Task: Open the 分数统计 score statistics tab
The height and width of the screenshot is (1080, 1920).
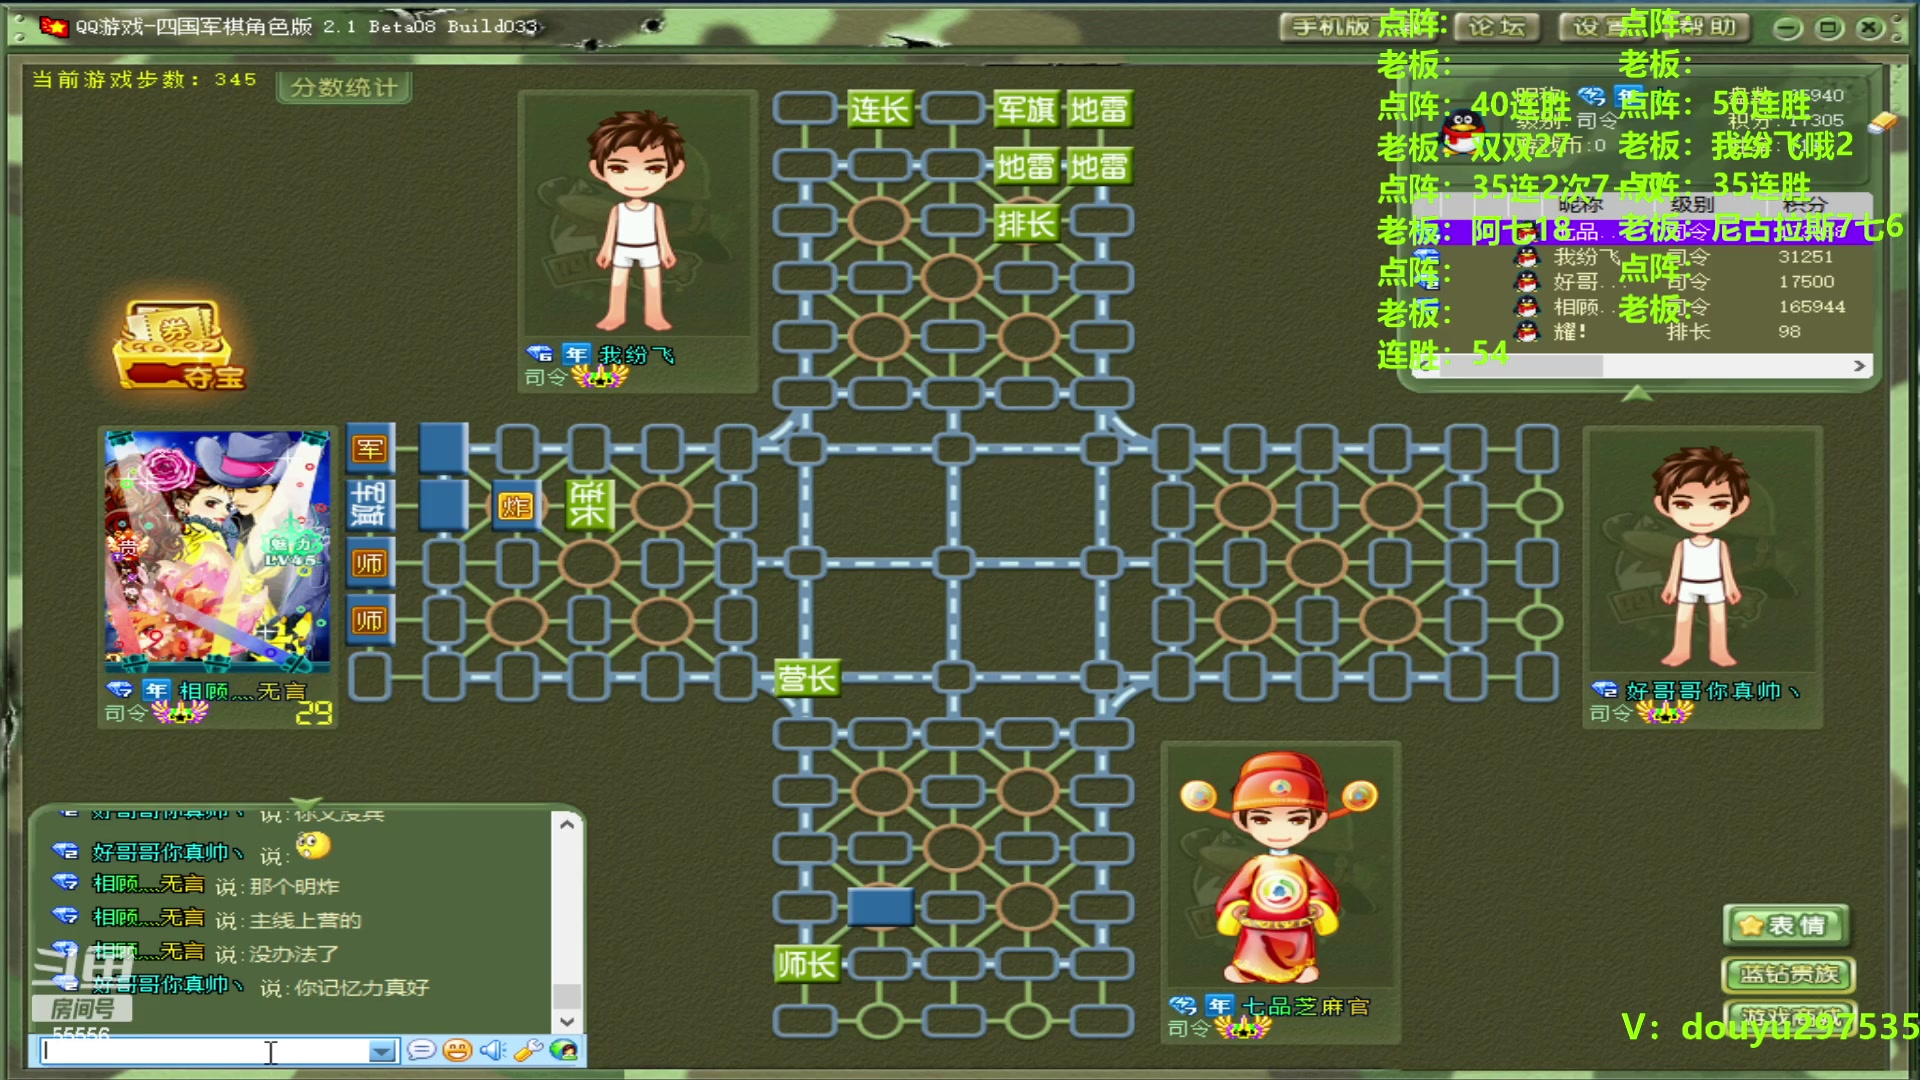Action: pyautogui.click(x=345, y=88)
